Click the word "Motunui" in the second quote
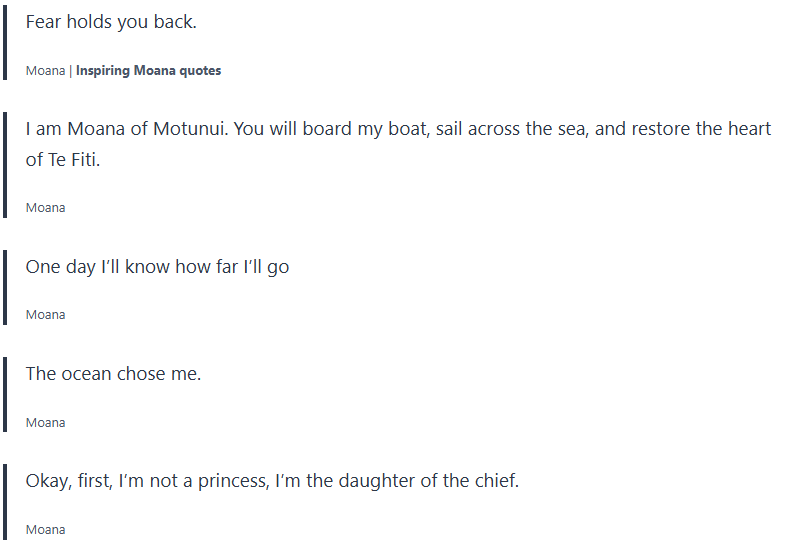This screenshot has height=545, width=807. click(x=189, y=130)
